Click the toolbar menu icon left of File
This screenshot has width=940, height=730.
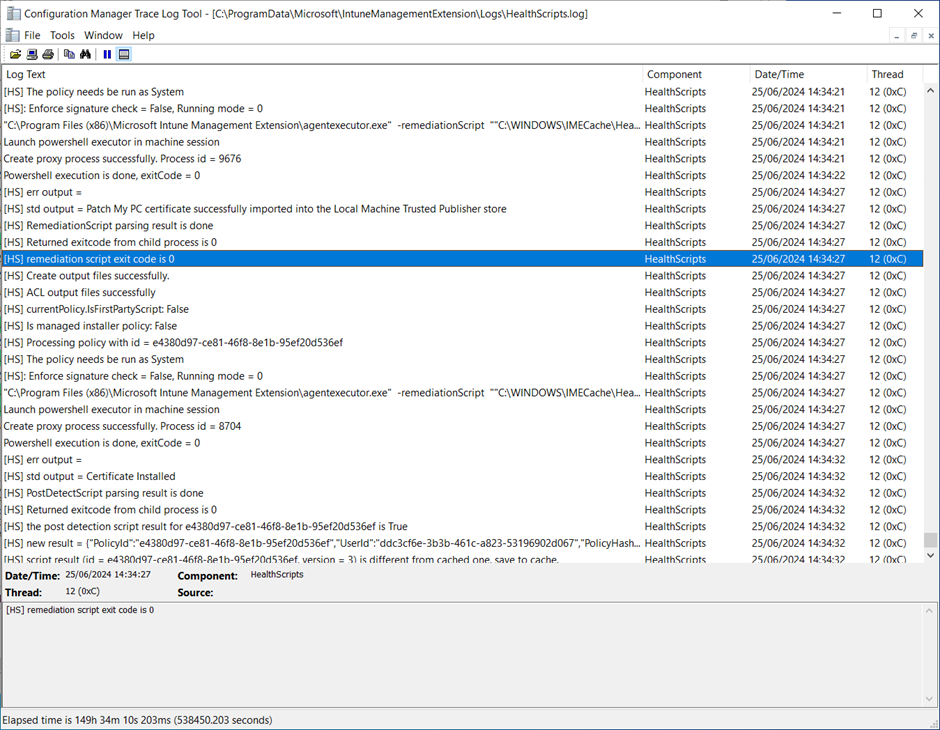[14, 34]
